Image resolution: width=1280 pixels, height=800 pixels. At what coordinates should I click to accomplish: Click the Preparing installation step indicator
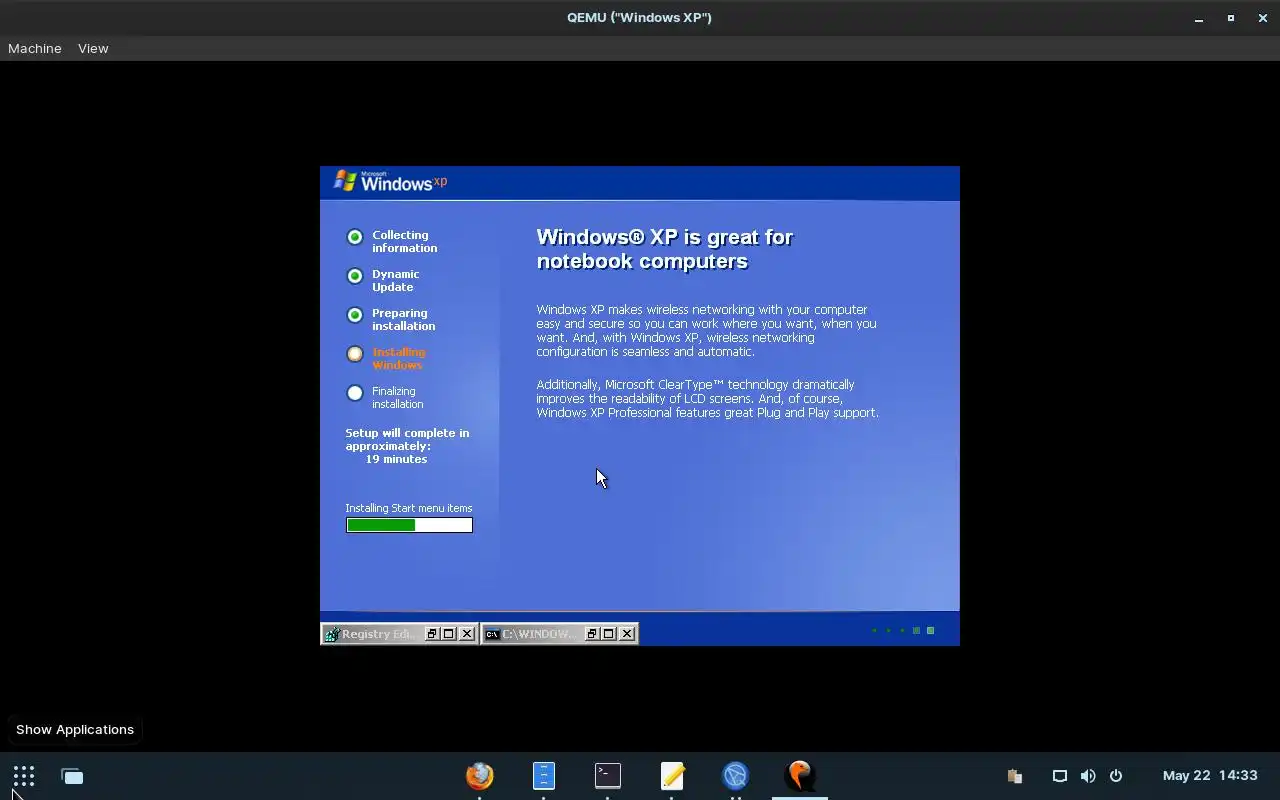[x=355, y=315]
